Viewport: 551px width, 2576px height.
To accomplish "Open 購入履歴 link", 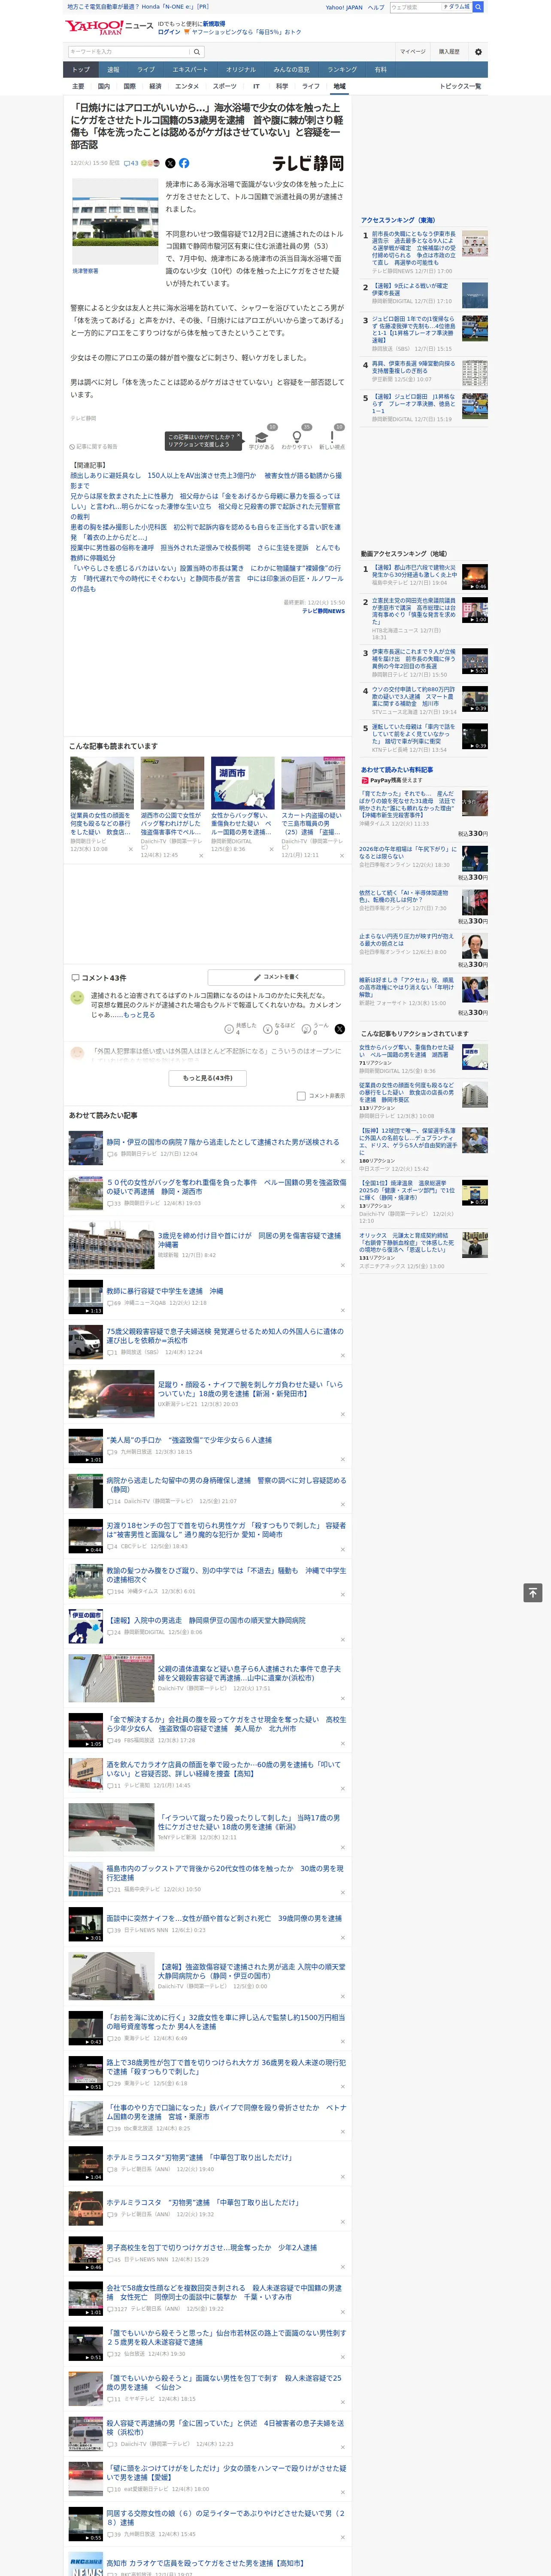I will pyautogui.click(x=449, y=52).
